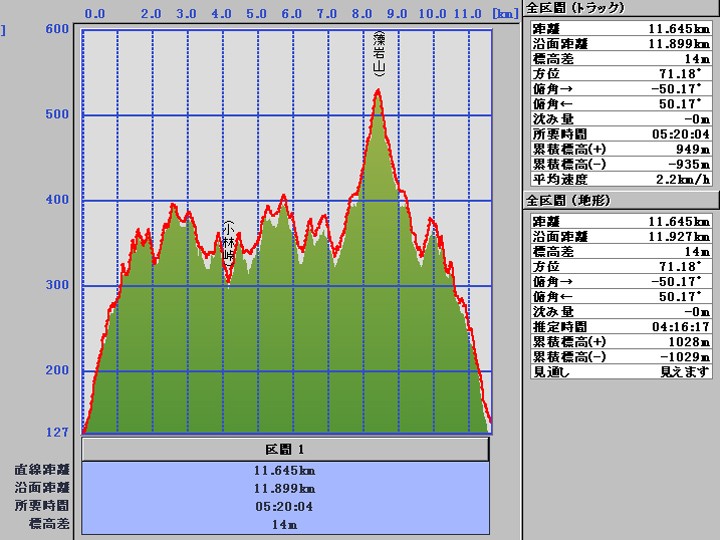Click the 直線距離 row in bottom table
This screenshot has height=540, width=720.
pyautogui.click(x=285, y=469)
